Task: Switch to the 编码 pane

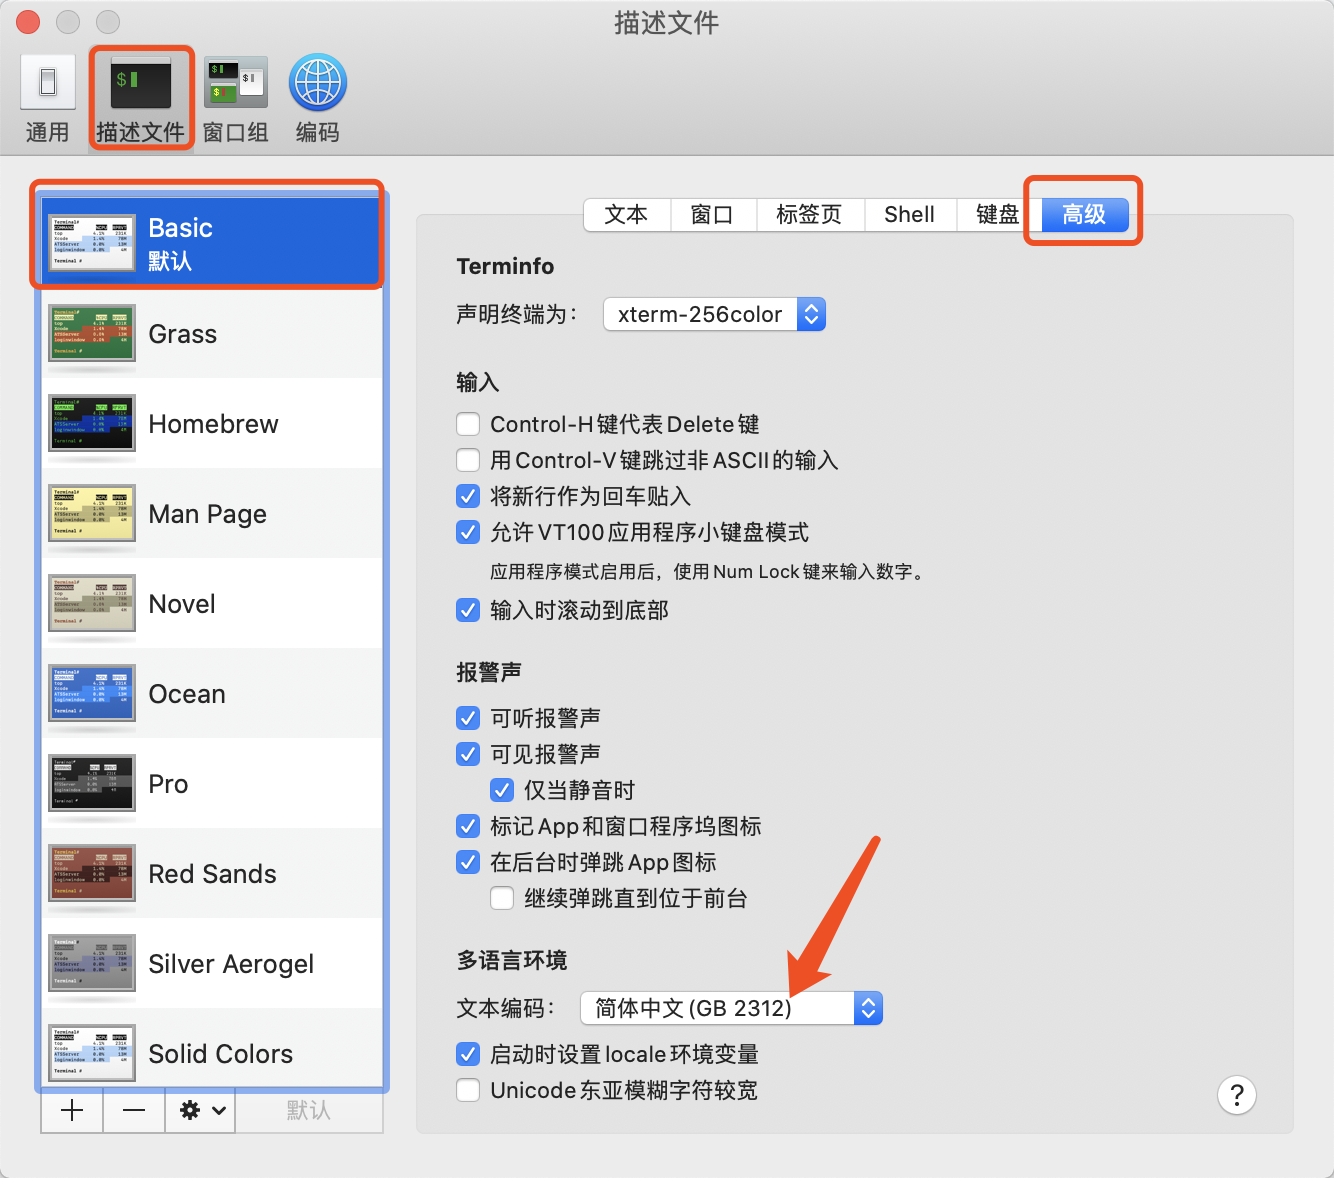Action: [317, 97]
